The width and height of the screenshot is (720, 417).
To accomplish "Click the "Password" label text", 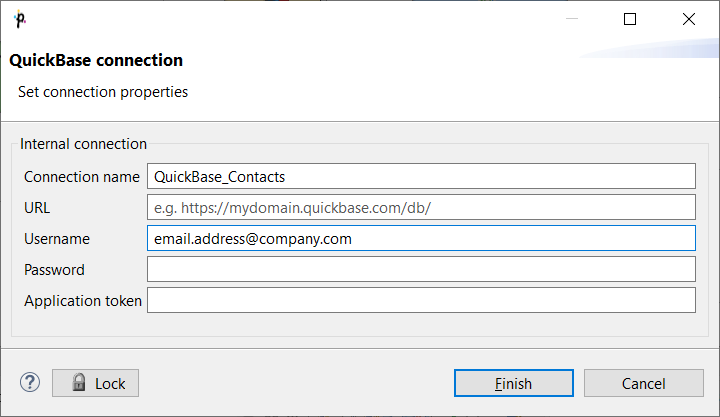I will 54,270.
